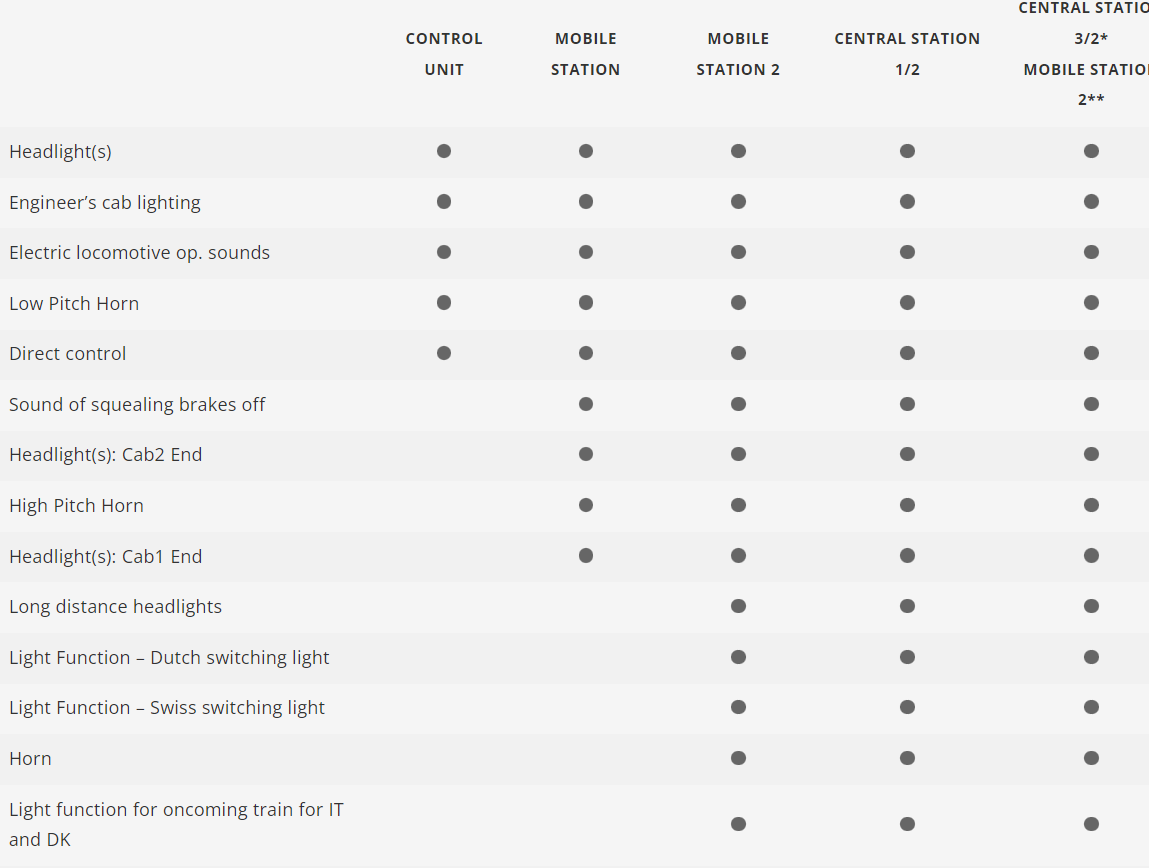Screen dimensions: 1149x868
Task: Click Headlight(s): Cab1 End dot under Mobile Station
Action: [586, 555]
